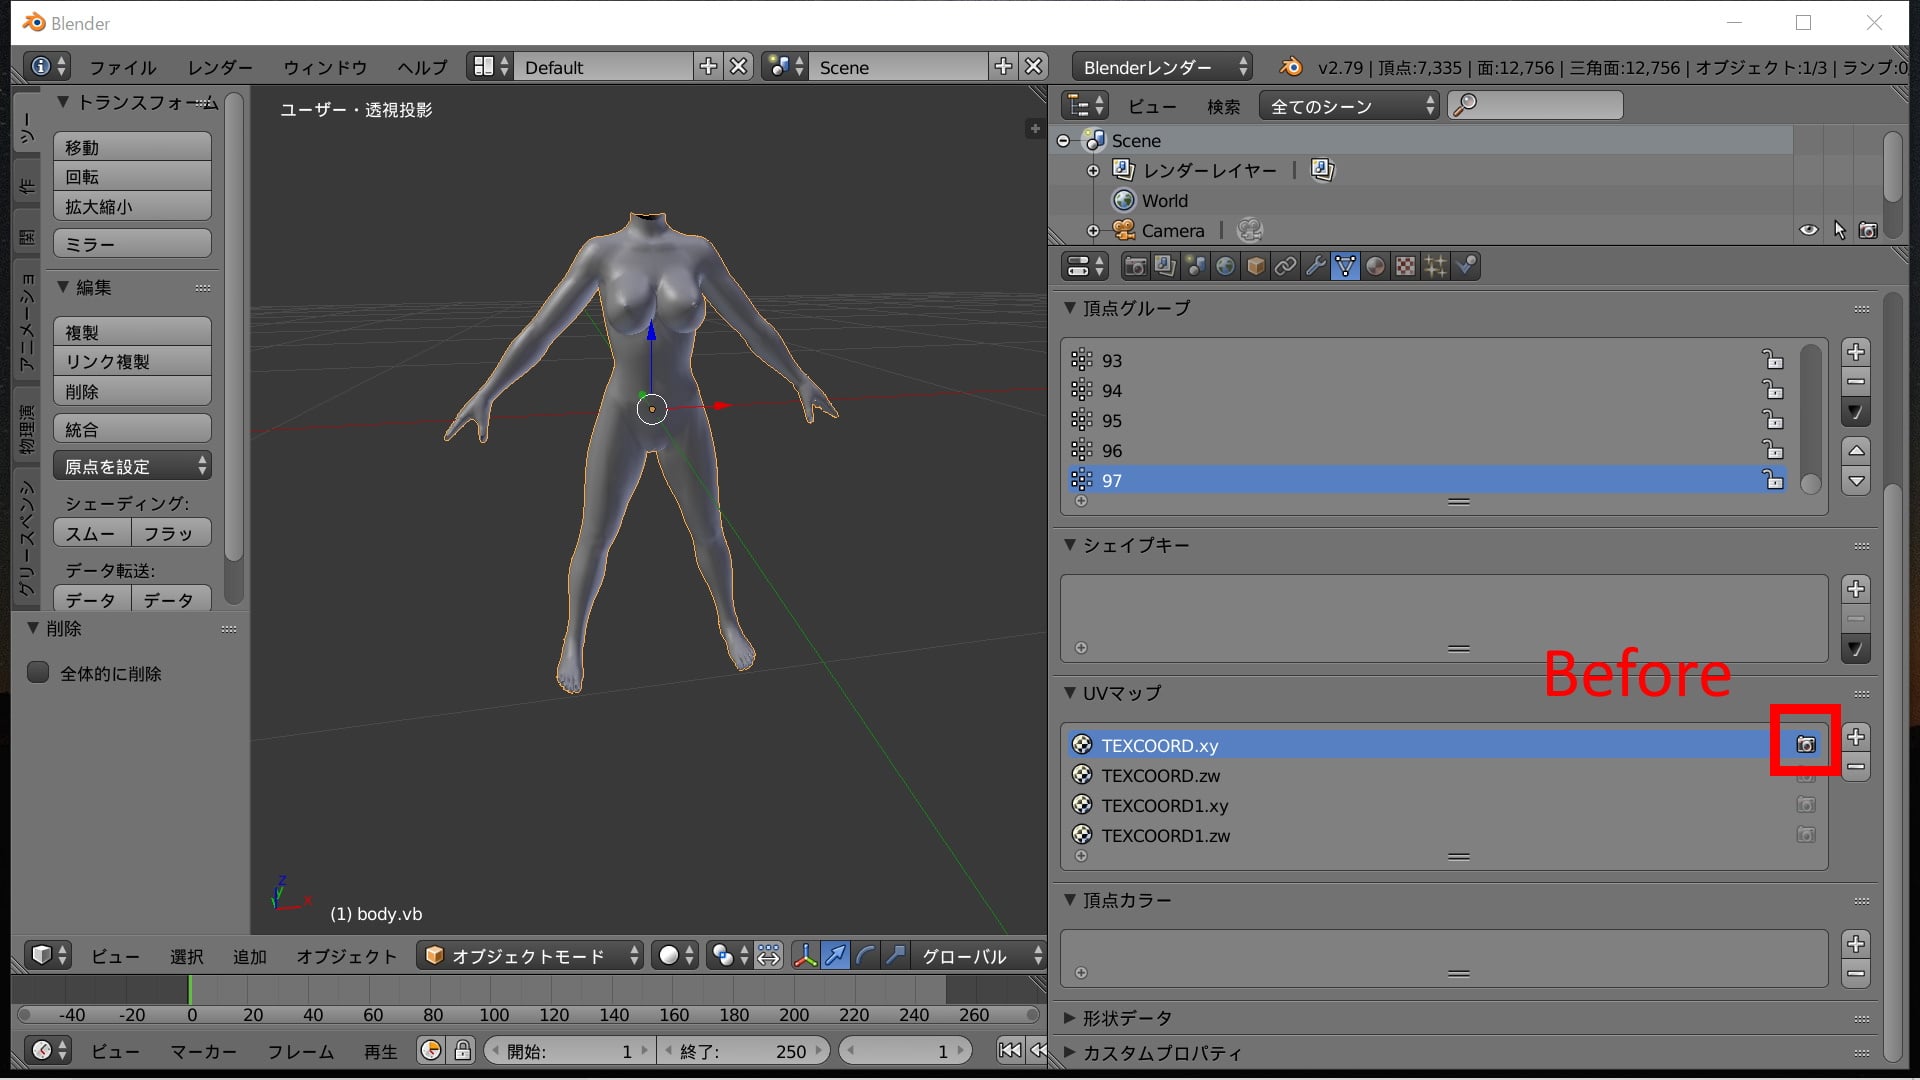The height and width of the screenshot is (1080, 1920).
Task: Open the ファイル menu
Action: pos(123,67)
